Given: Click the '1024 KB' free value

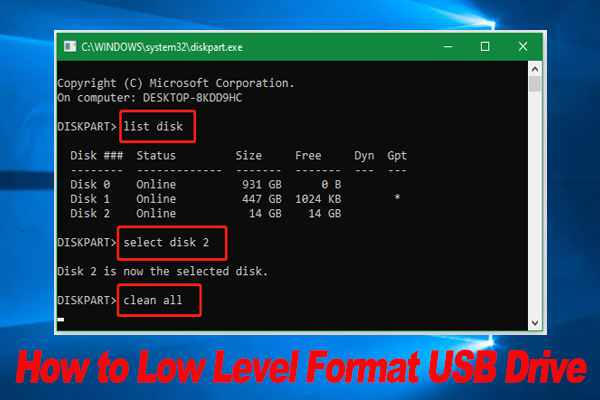Looking at the screenshot, I should pos(318,199).
